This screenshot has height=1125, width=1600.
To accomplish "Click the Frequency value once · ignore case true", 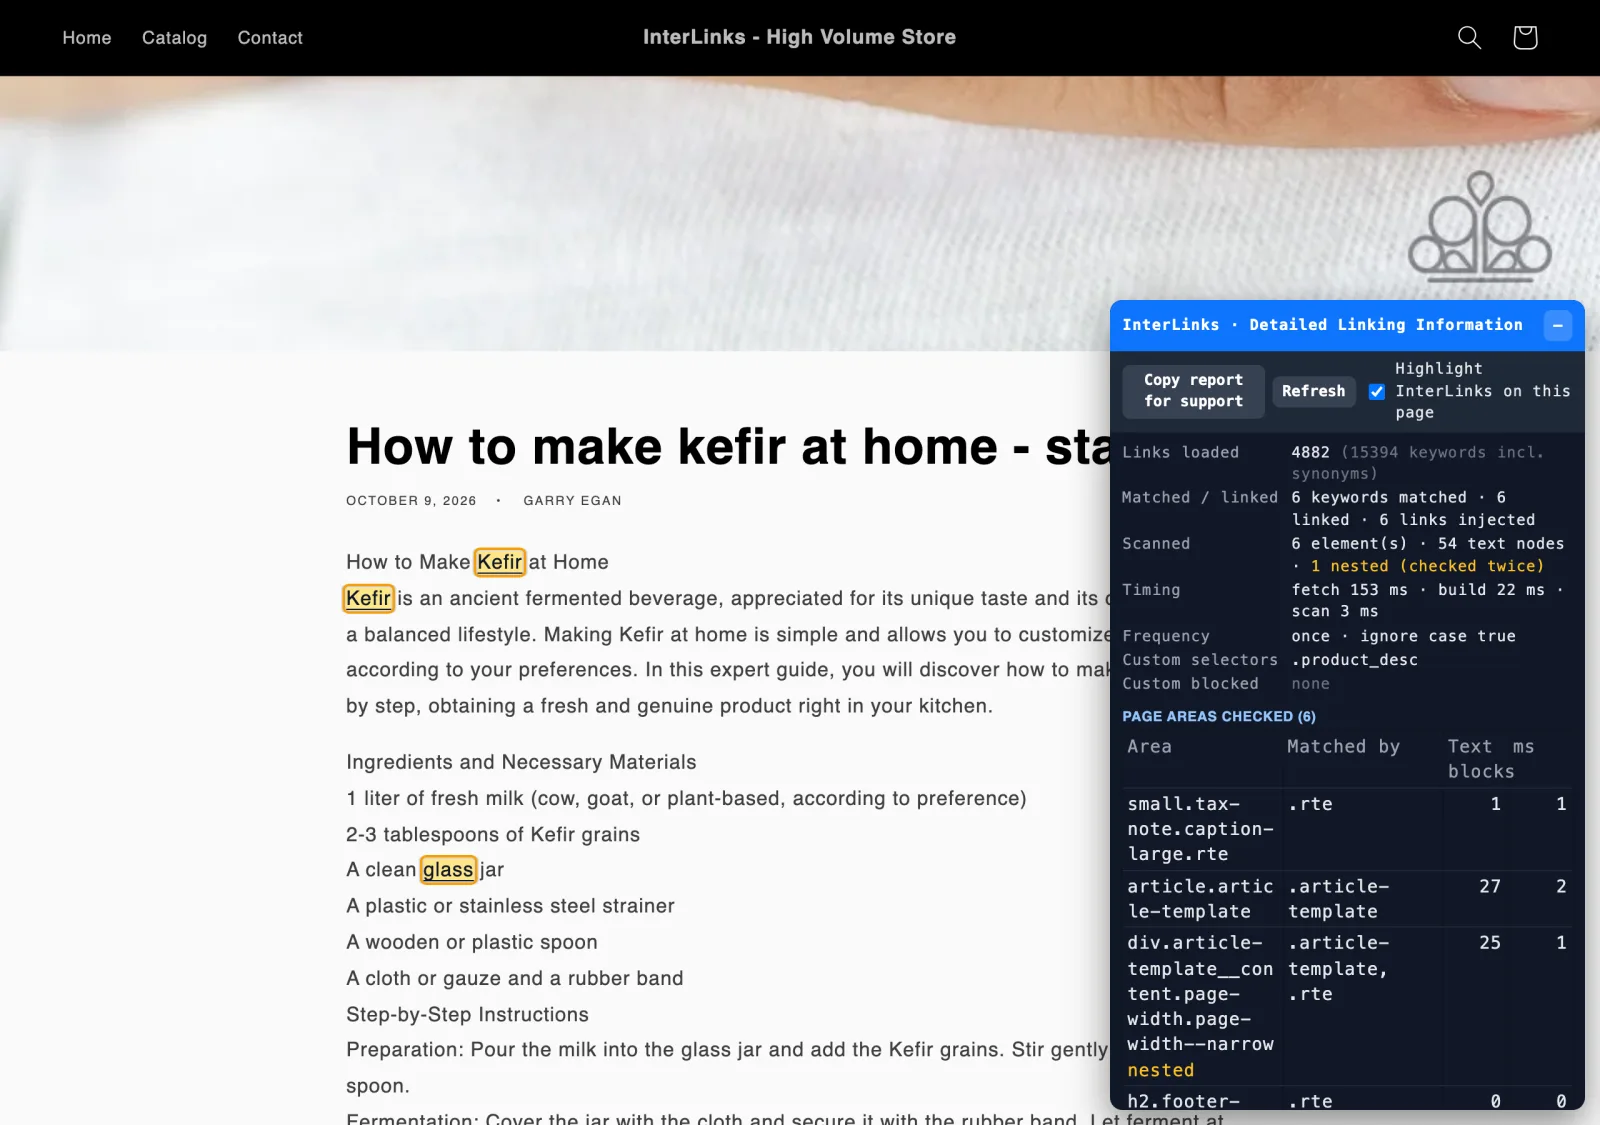I will [x=1403, y=636].
